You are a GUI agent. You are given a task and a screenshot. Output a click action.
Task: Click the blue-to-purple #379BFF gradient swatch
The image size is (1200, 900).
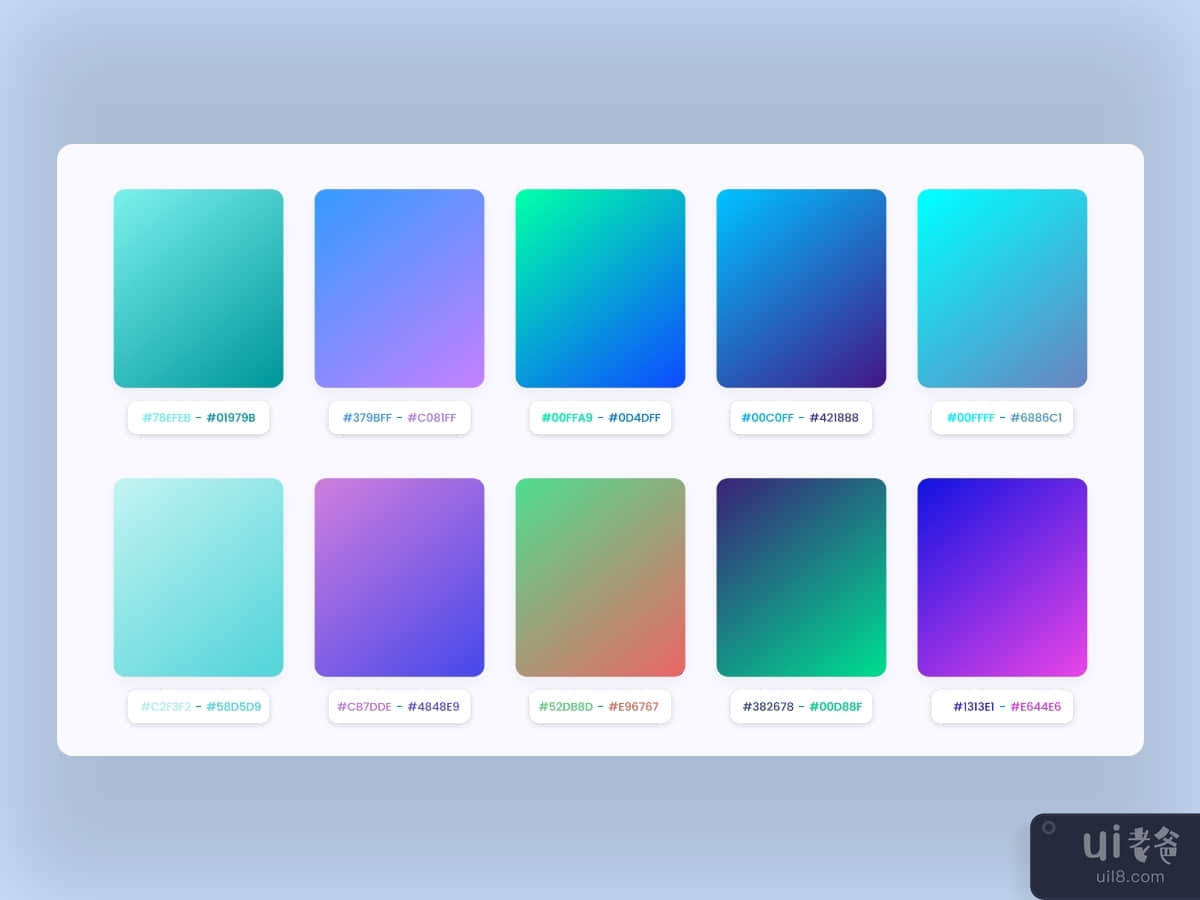pos(399,288)
